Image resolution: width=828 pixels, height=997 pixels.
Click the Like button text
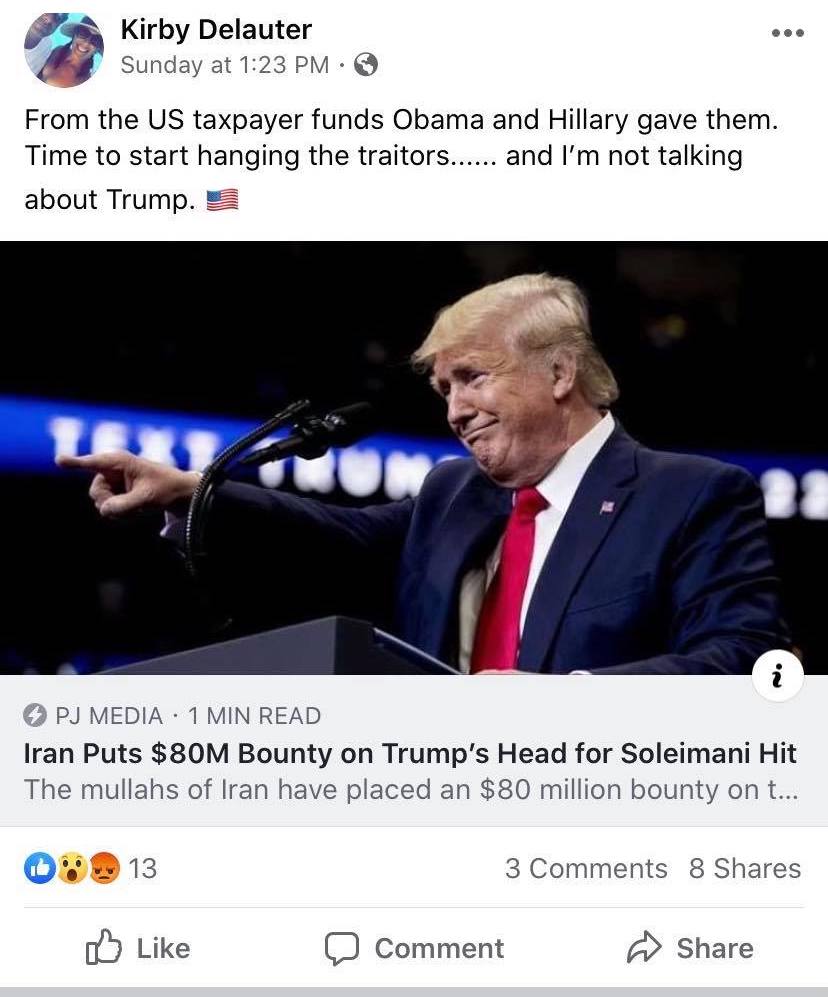click(163, 948)
